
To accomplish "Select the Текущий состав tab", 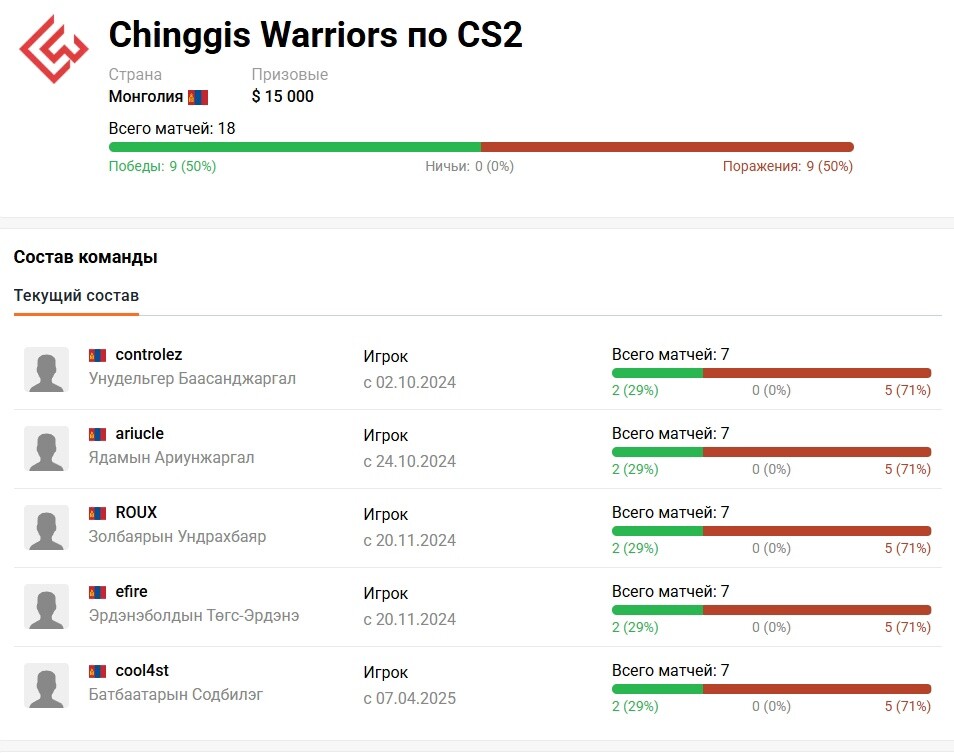I will pyautogui.click(x=76, y=296).
